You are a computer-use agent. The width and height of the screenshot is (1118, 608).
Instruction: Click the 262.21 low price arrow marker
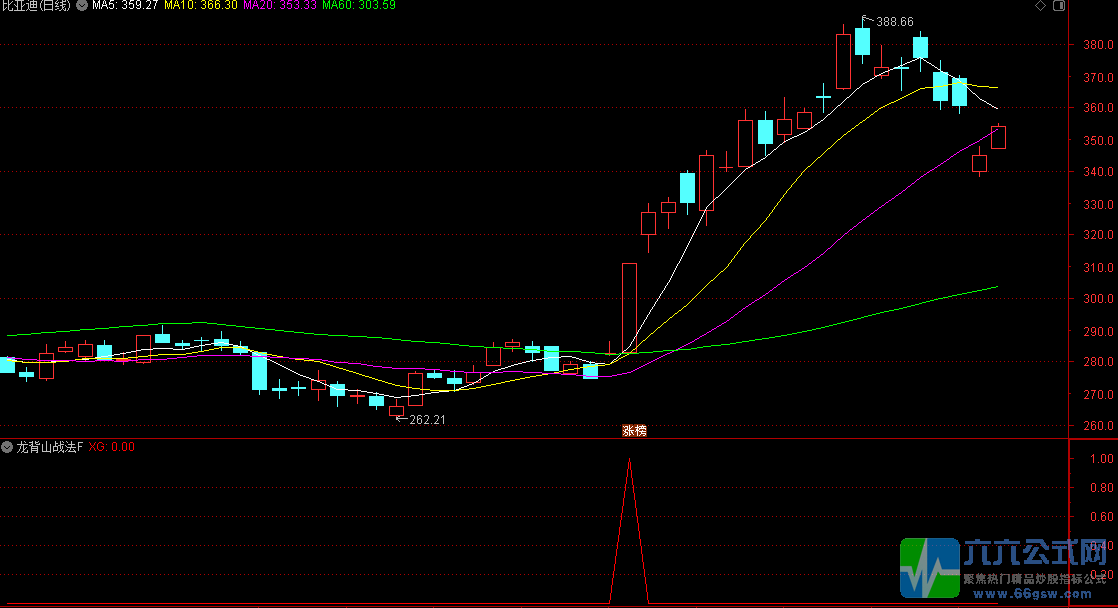[420, 420]
